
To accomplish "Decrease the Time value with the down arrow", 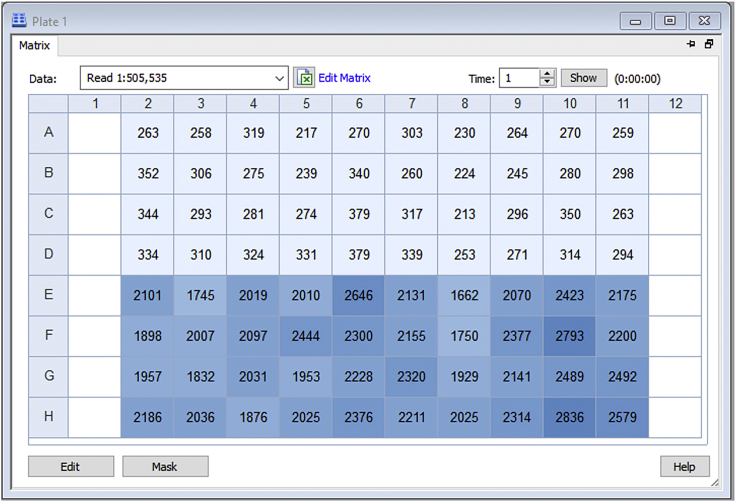I will click(x=547, y=83).
